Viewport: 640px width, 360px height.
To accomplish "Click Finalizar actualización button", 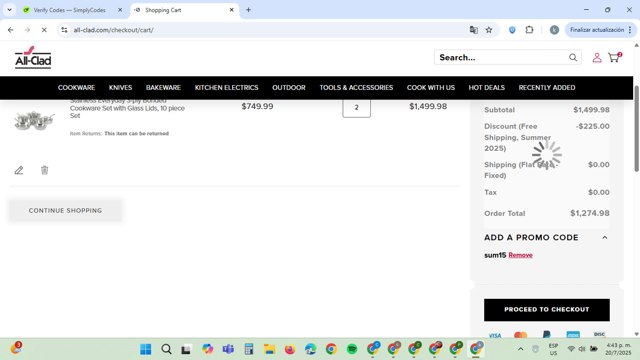I will tap(597, 30).
